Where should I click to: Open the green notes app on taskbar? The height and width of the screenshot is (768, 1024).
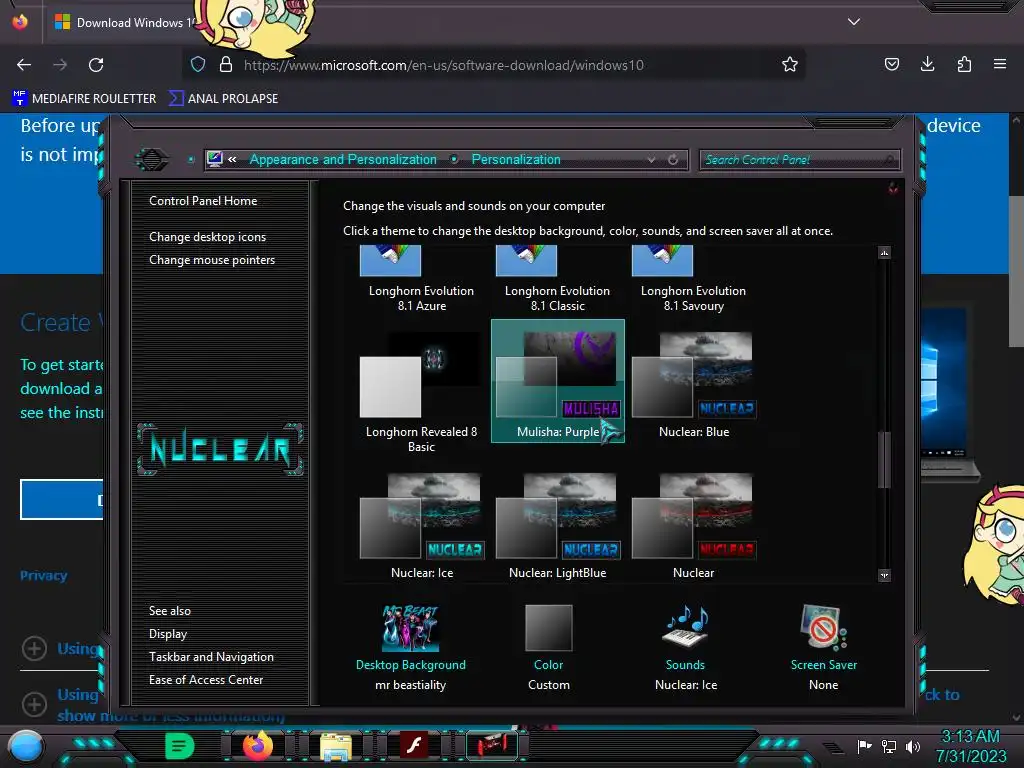179,745
